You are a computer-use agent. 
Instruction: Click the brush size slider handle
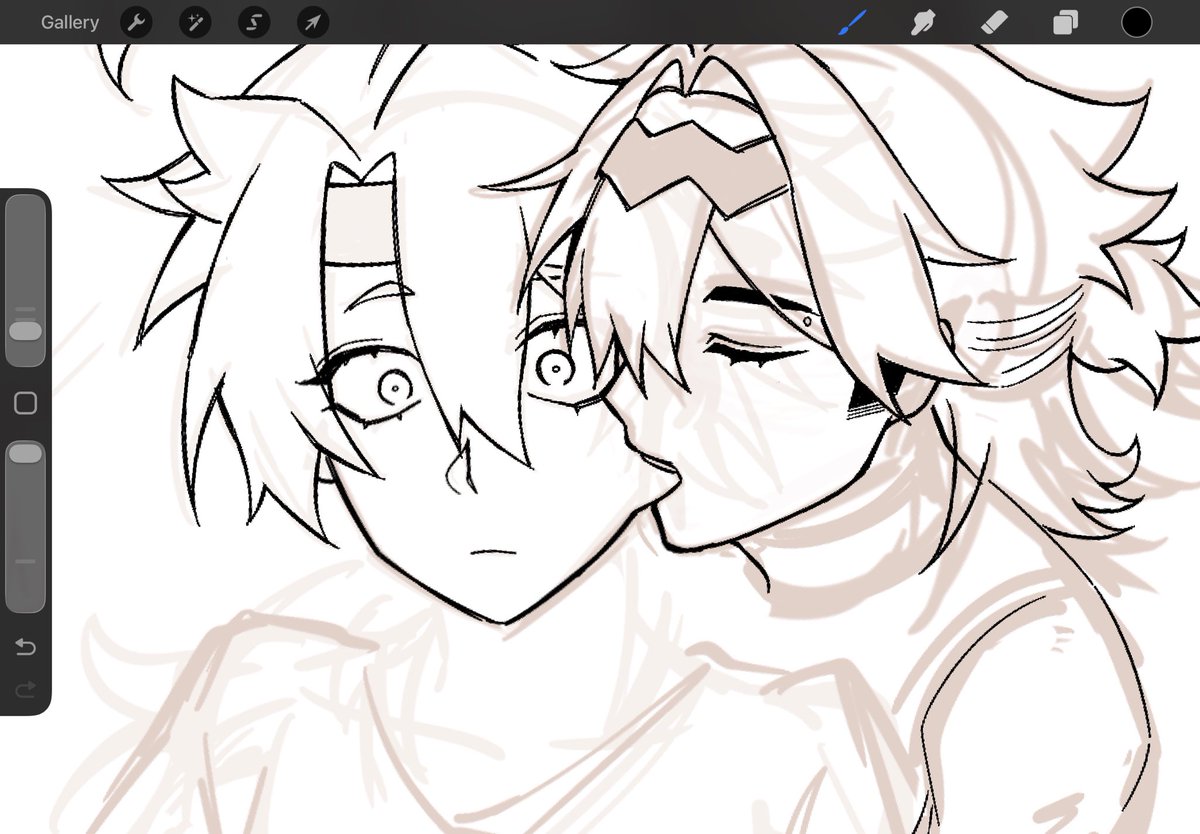click(25, 331)
